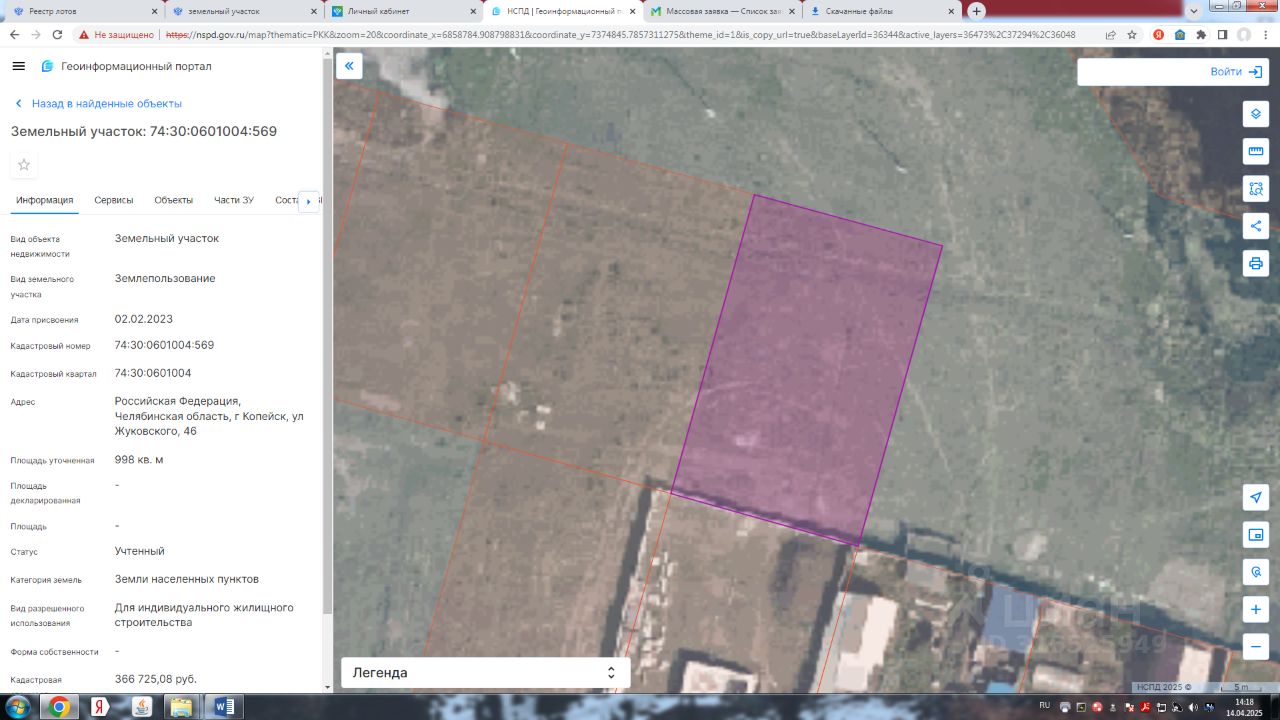Switch to the Объекты tab
Image resolution: width=1280 pixels, height=720 pixels.
pyautogui.click(x=174, y=200)
